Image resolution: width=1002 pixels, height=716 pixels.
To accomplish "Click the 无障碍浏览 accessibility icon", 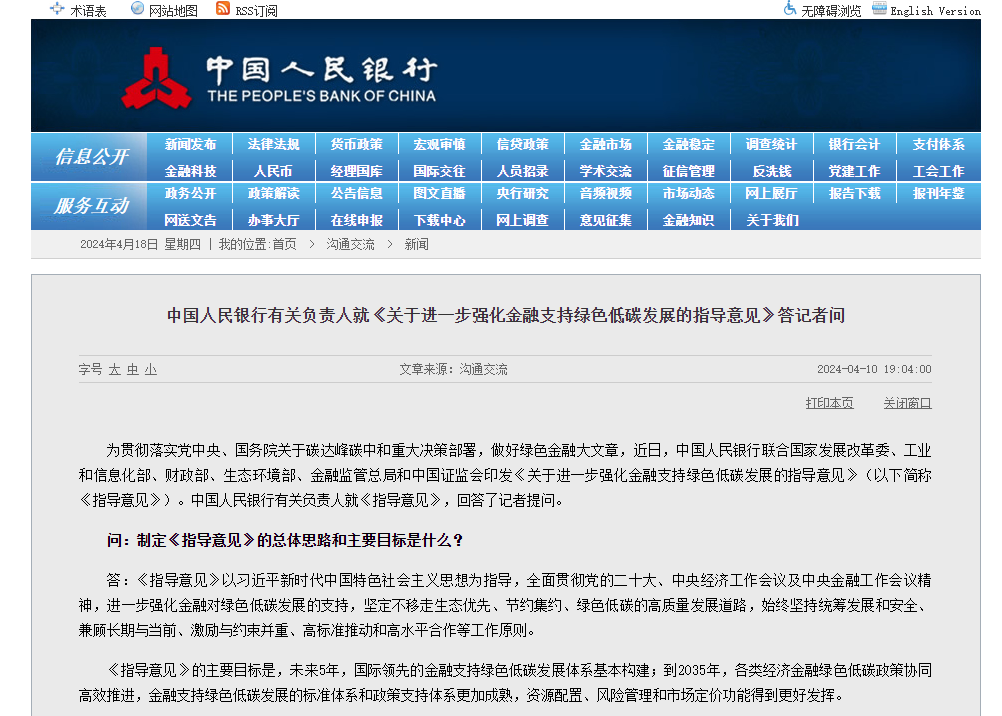I will click(790, 9).
